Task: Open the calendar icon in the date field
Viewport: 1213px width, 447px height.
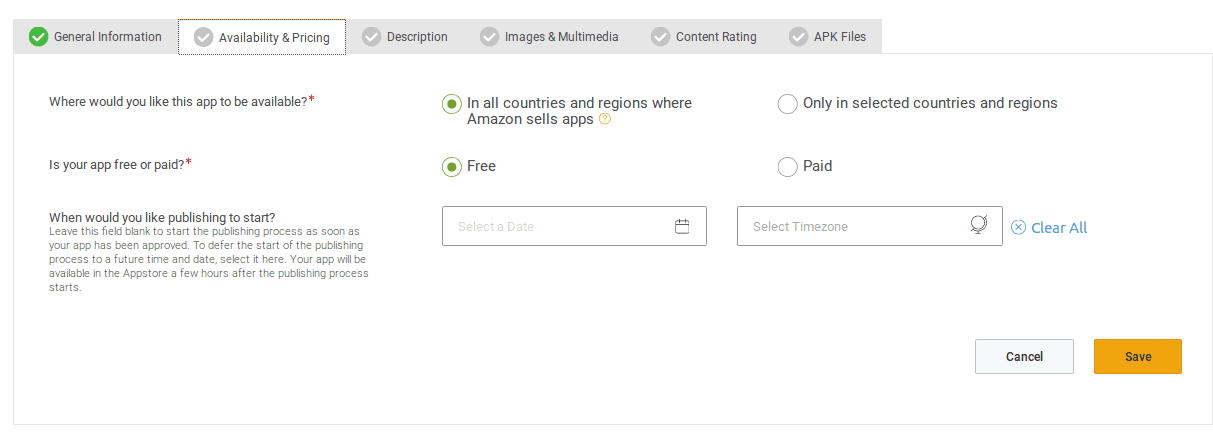Action: [682, 226]
